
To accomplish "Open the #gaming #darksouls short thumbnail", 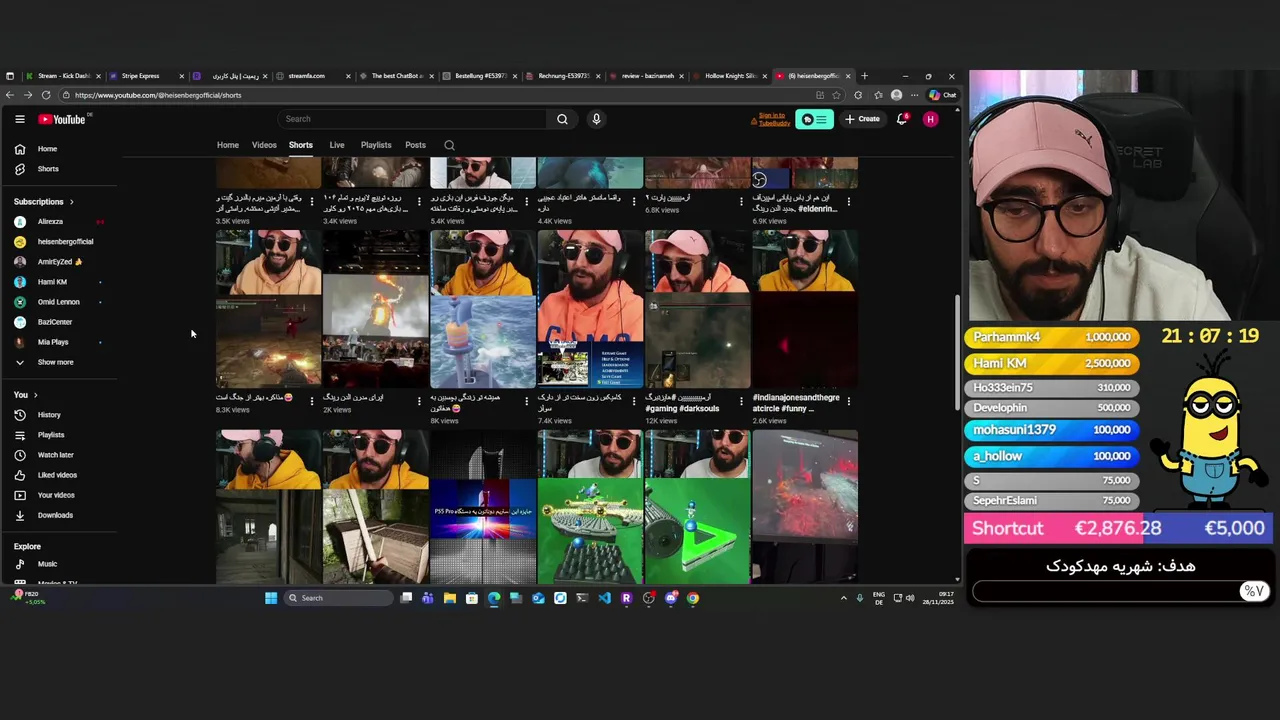I will pyautogui.click(x=698, y=309).
